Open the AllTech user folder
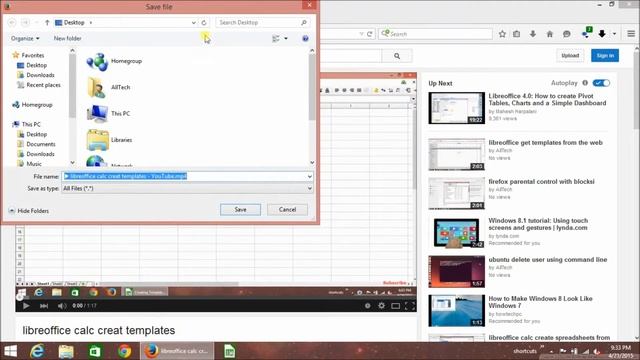 [109, 87]
